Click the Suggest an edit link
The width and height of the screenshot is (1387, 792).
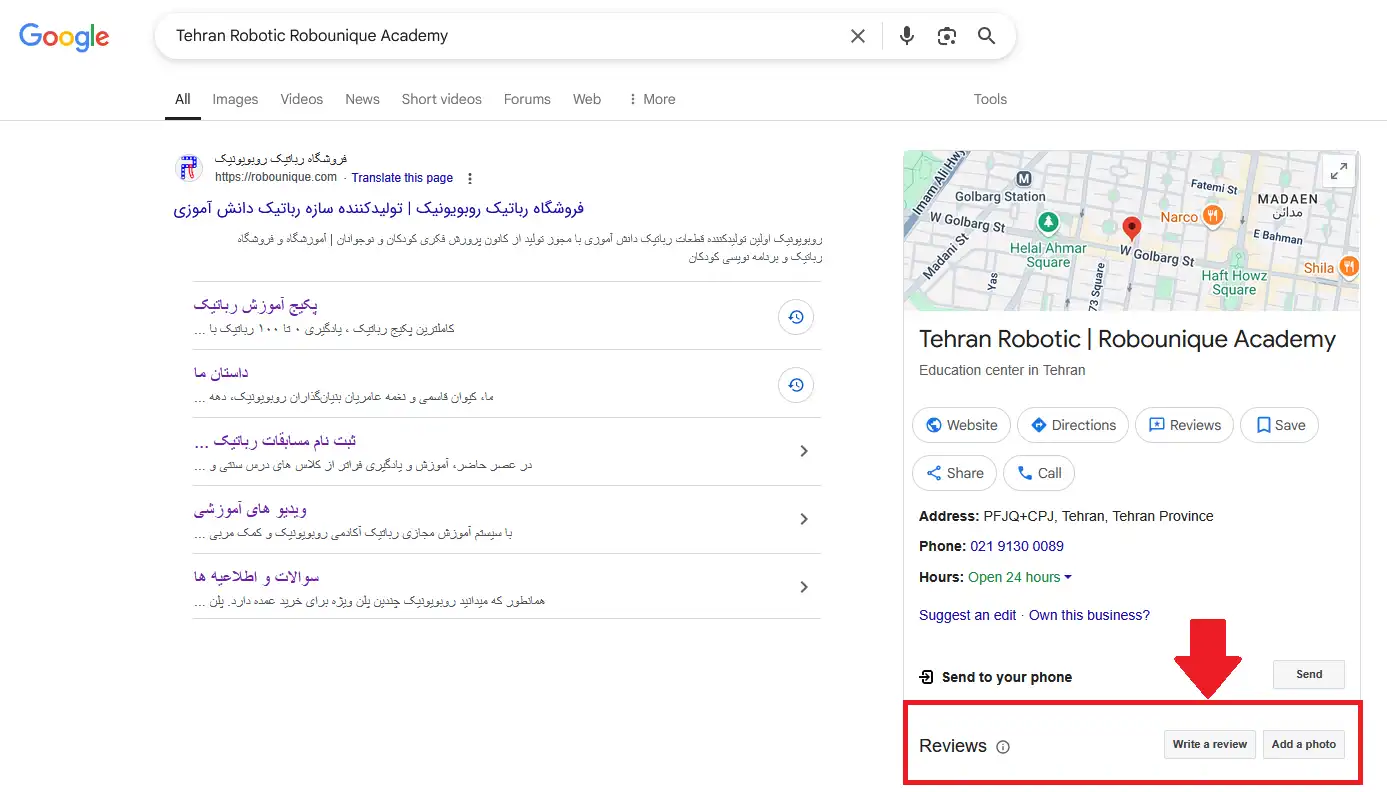[968, 615]
